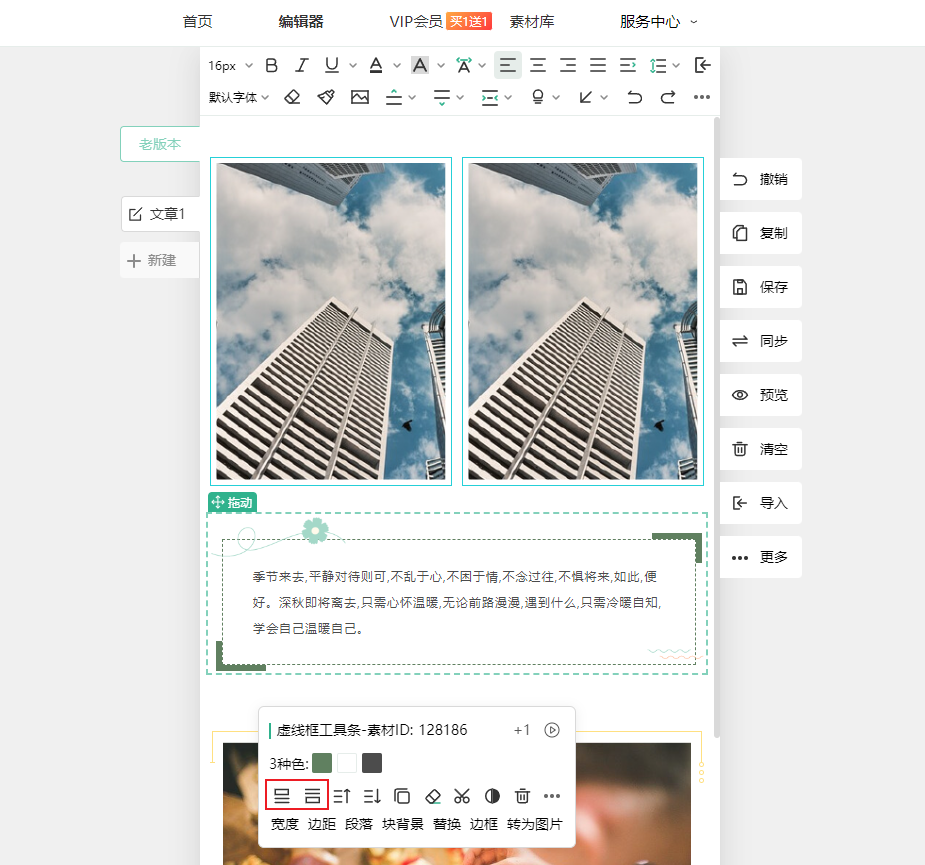Click the side margin spacing icon

(490, 97)
